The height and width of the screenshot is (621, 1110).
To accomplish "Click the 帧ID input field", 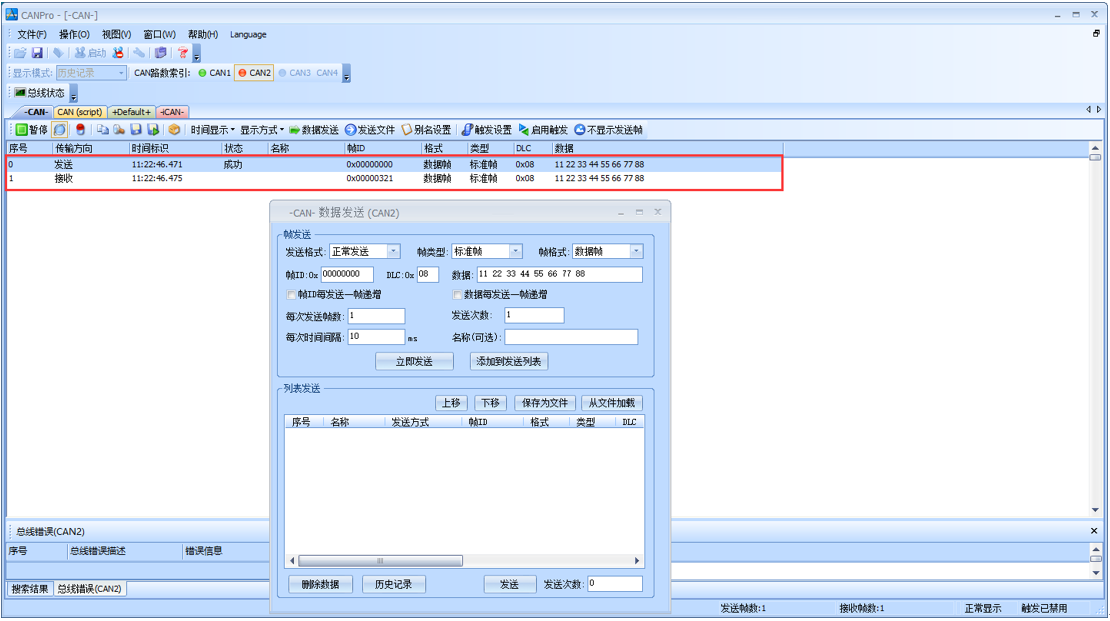I will tap(346, 274).
